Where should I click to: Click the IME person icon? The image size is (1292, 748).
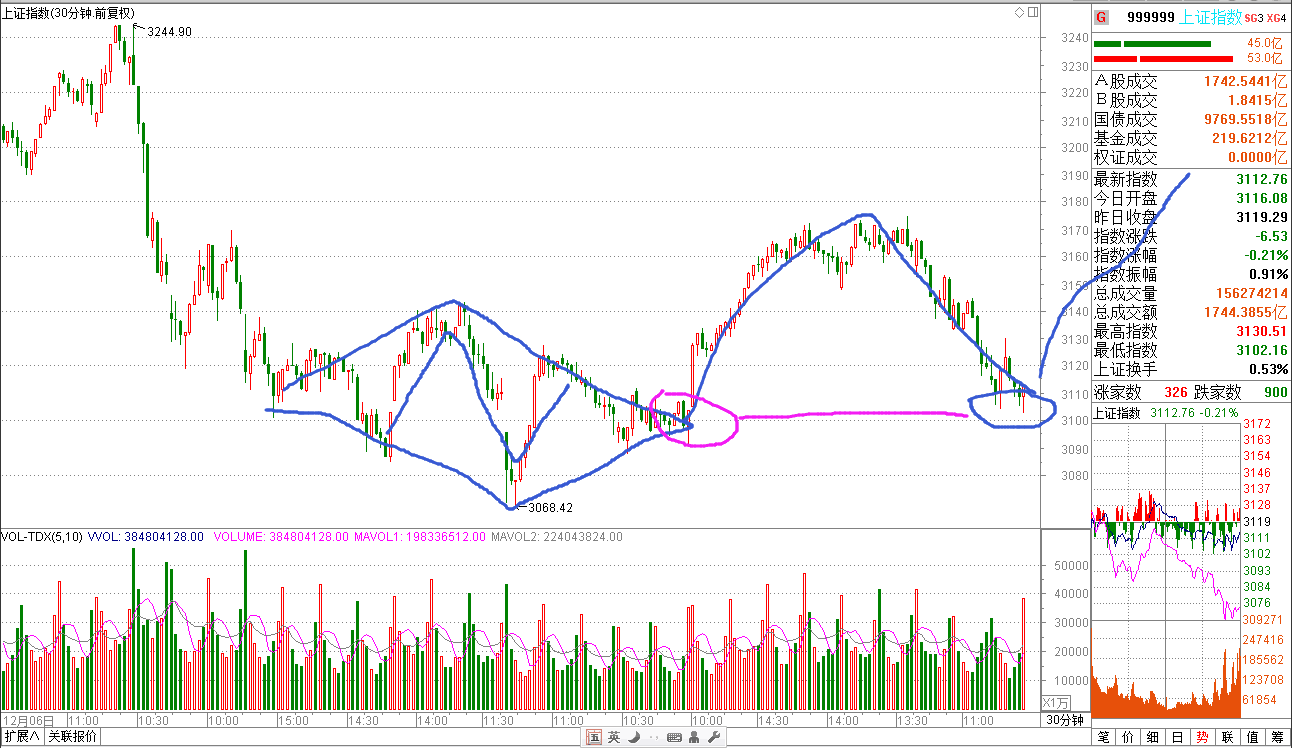pos(694,738)
